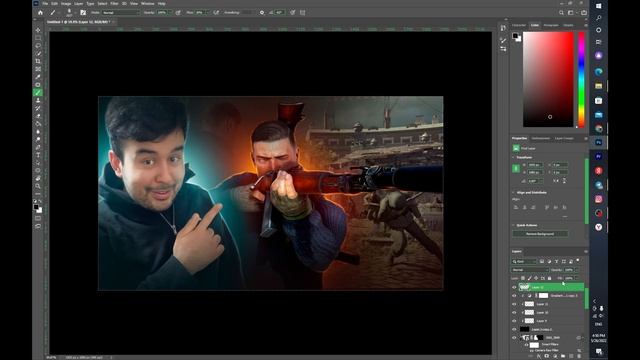
Task: Select the active Brush tool
Action: click(38, 93)
